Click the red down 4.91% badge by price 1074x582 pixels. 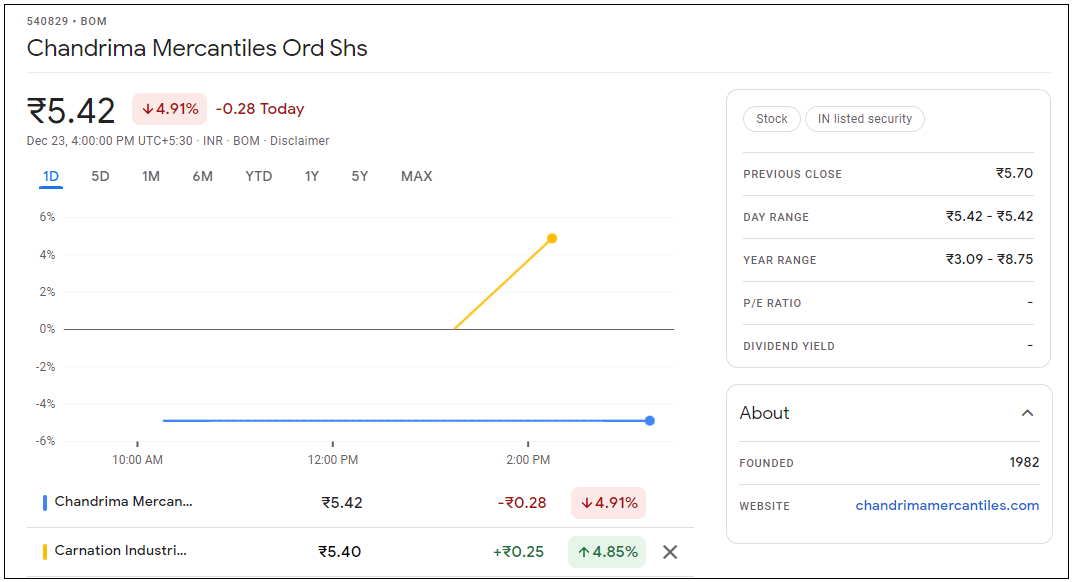click(169, 109)
